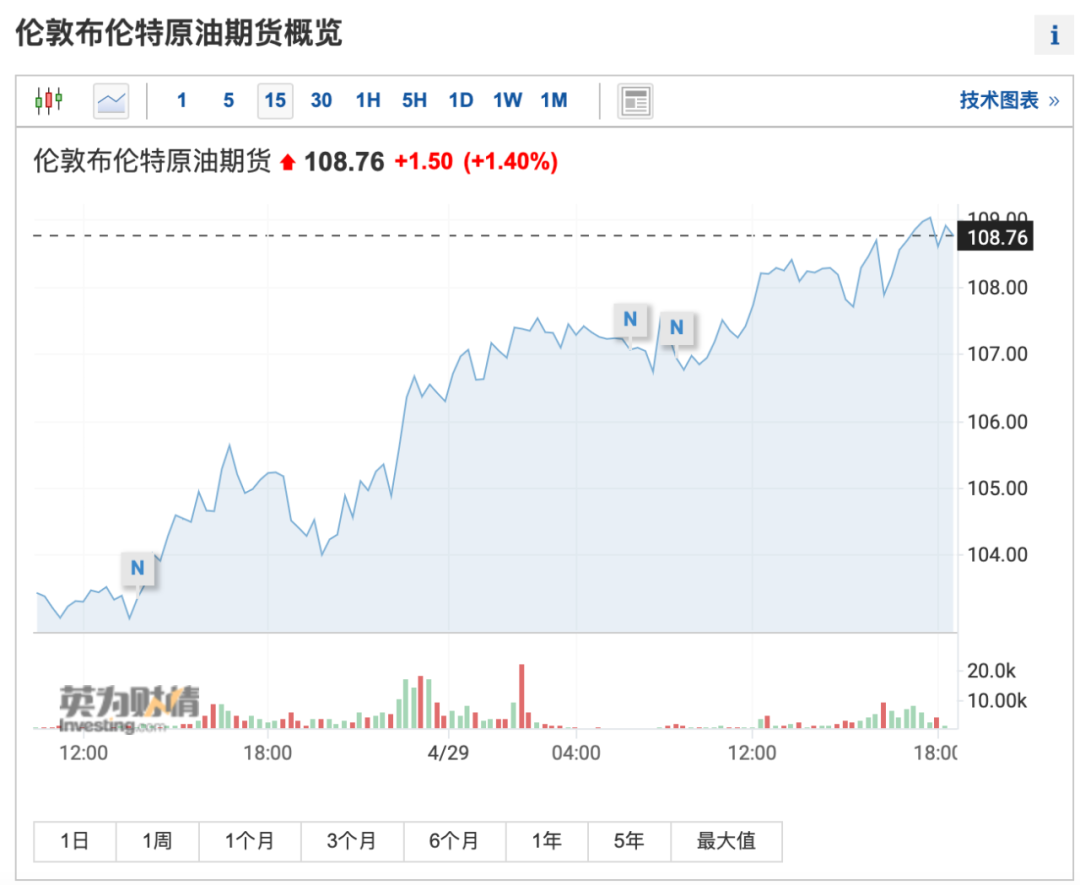Click the info icon at top right
This screenshot has width=1080, height=885.
[1054, 34]
